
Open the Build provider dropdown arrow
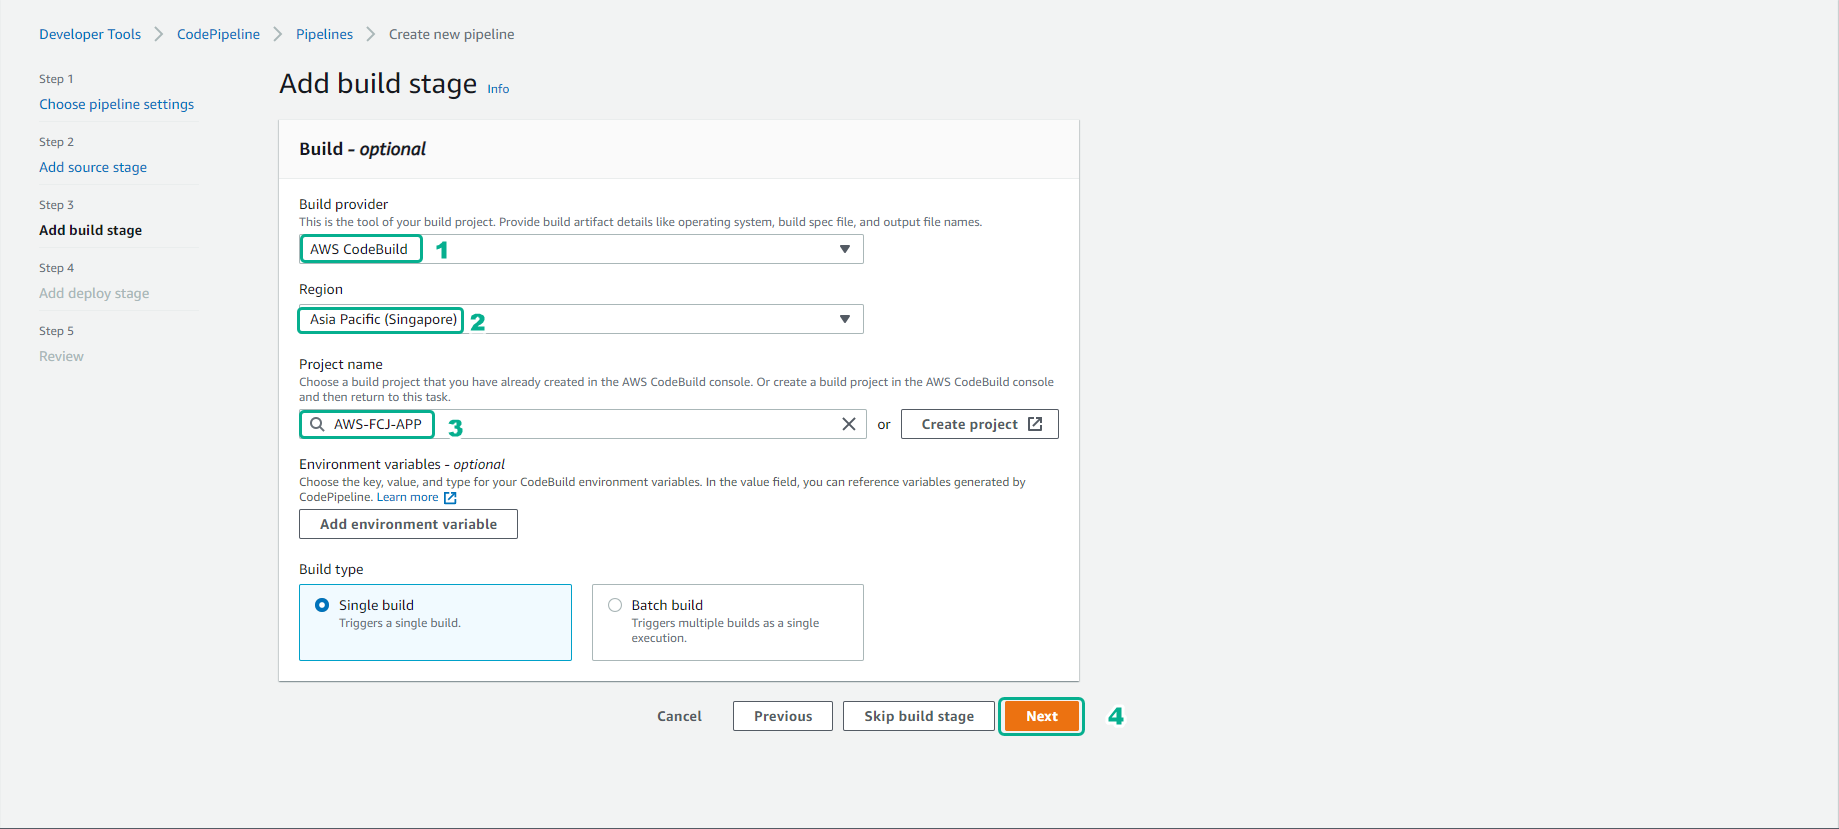coord(845,249)
